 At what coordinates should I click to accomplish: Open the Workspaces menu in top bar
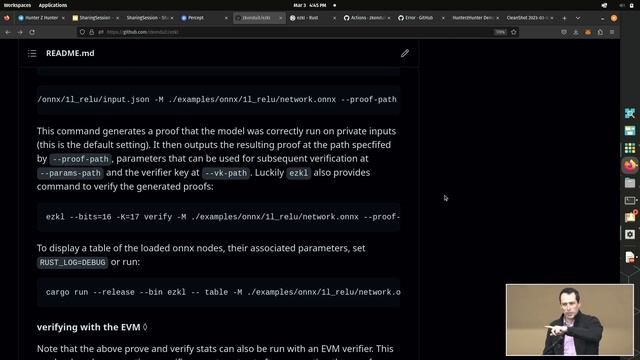pyautogui.click(x=17, y=5)
